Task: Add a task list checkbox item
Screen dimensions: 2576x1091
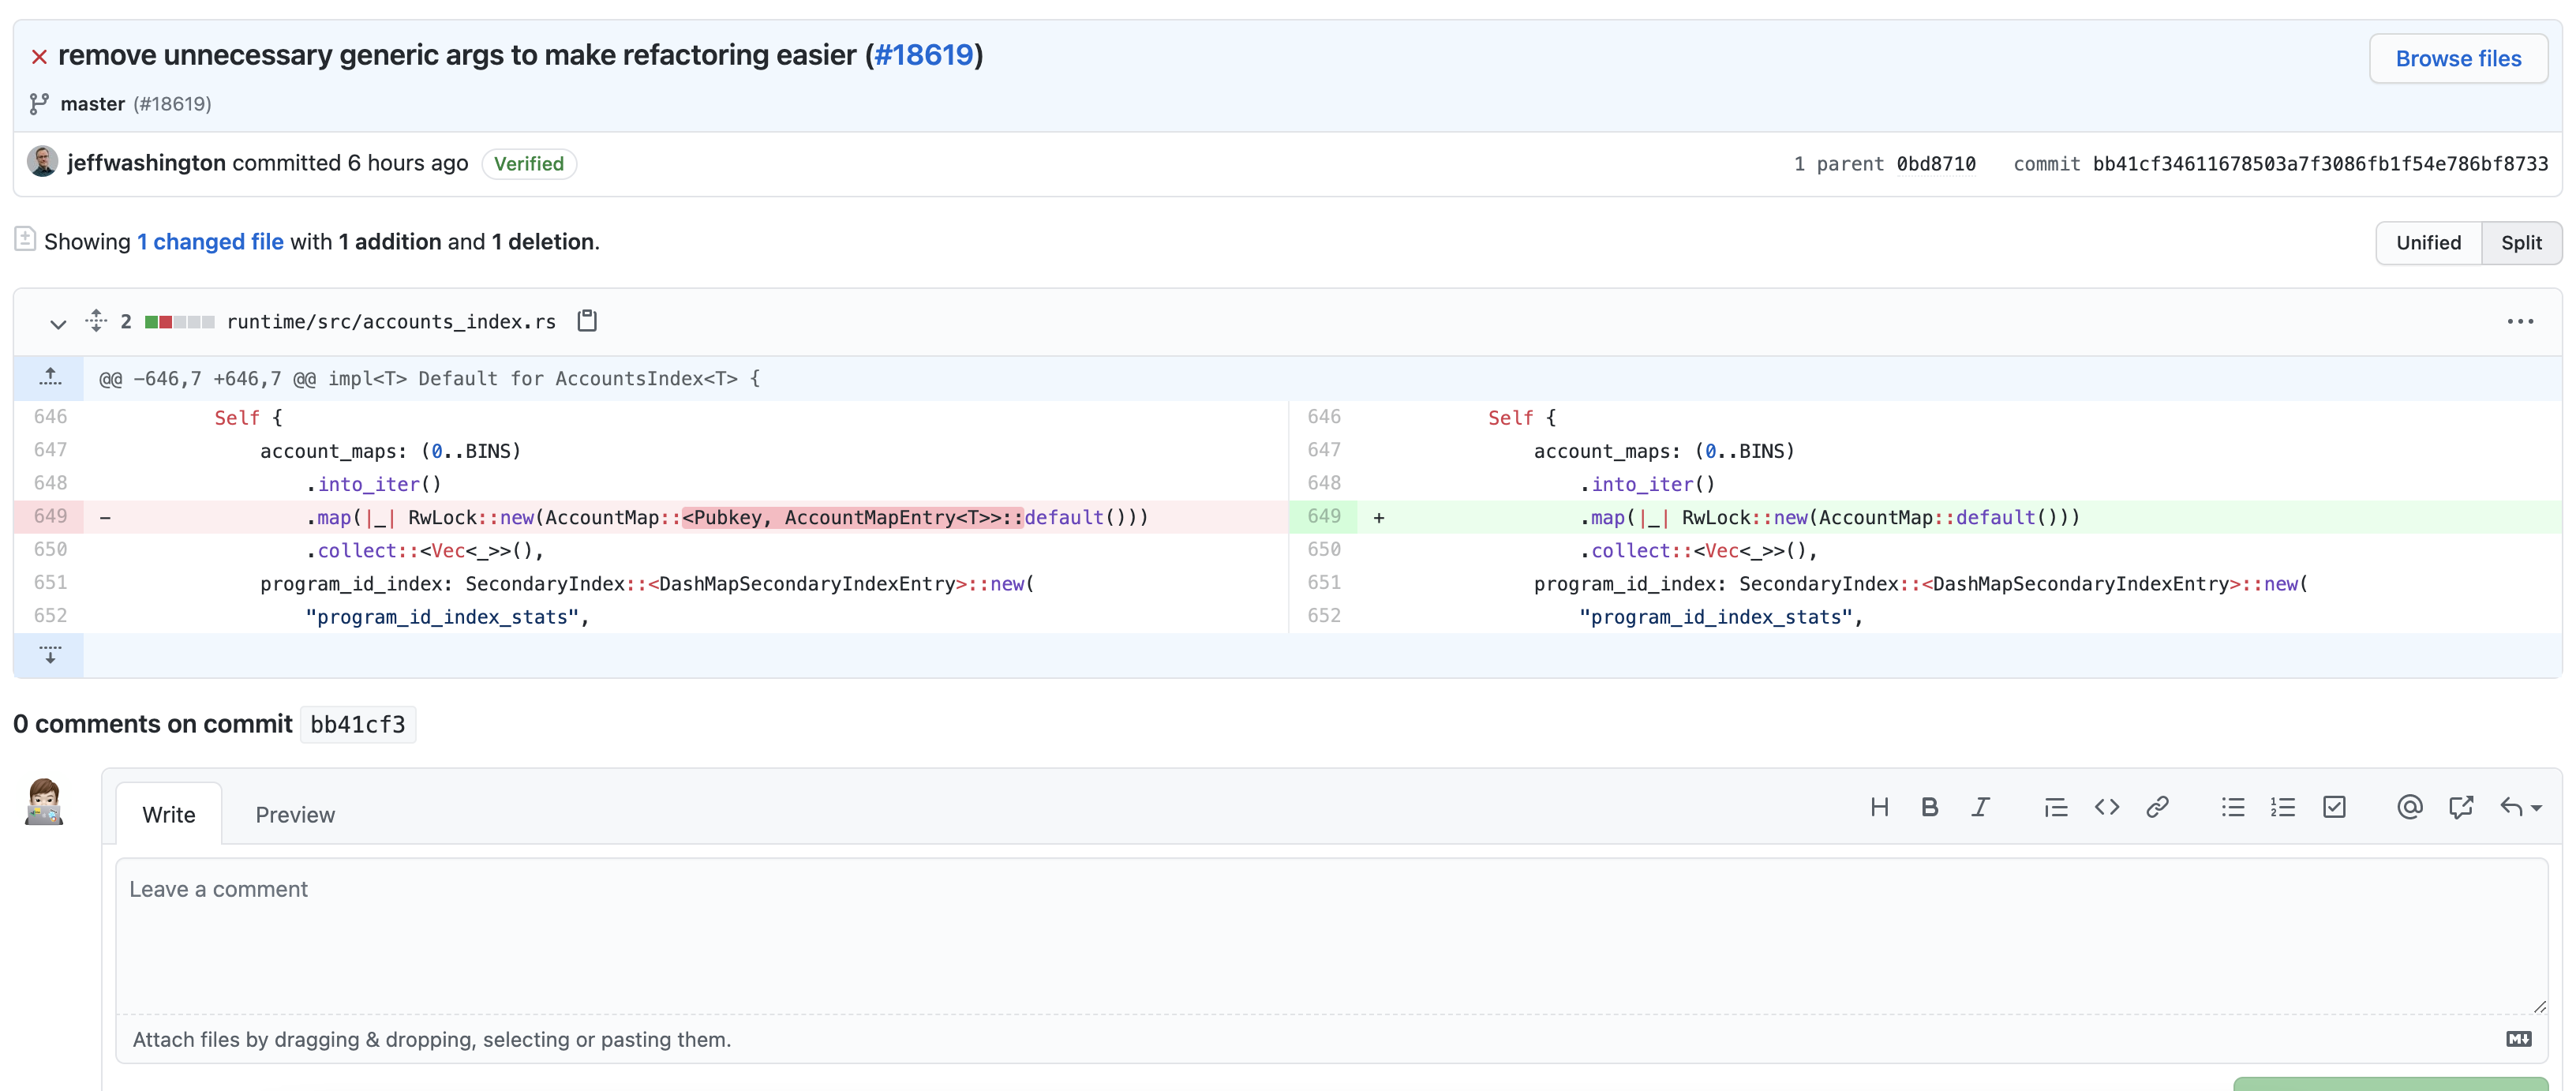Action: [2334, 807]
